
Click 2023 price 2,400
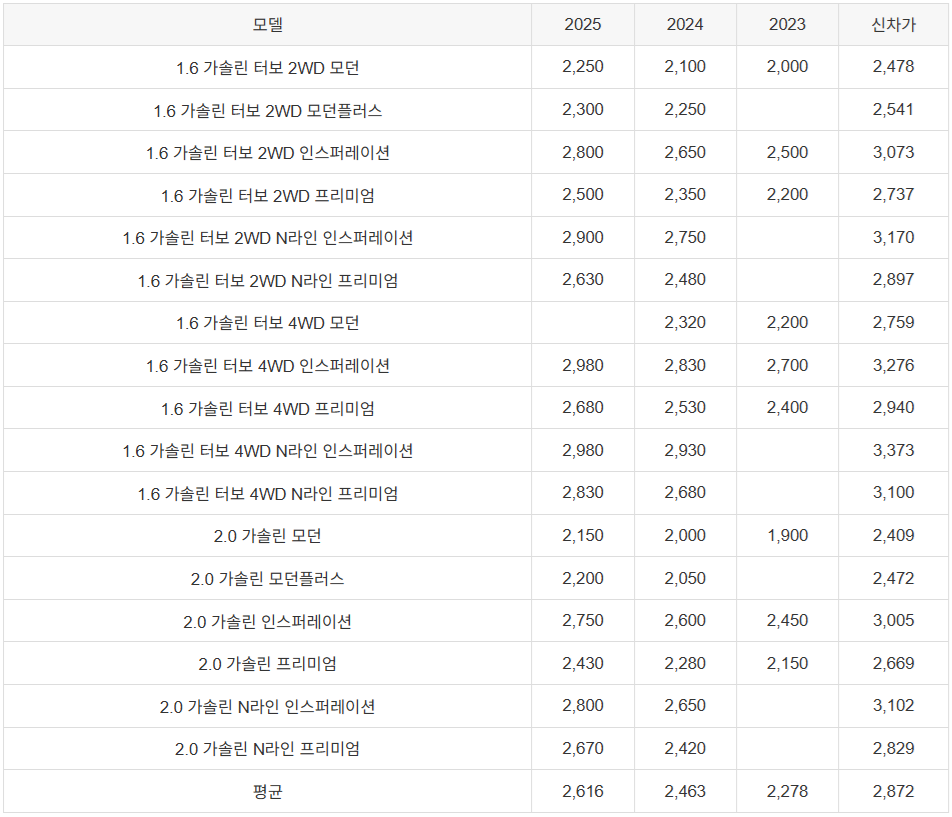point(787,407)
